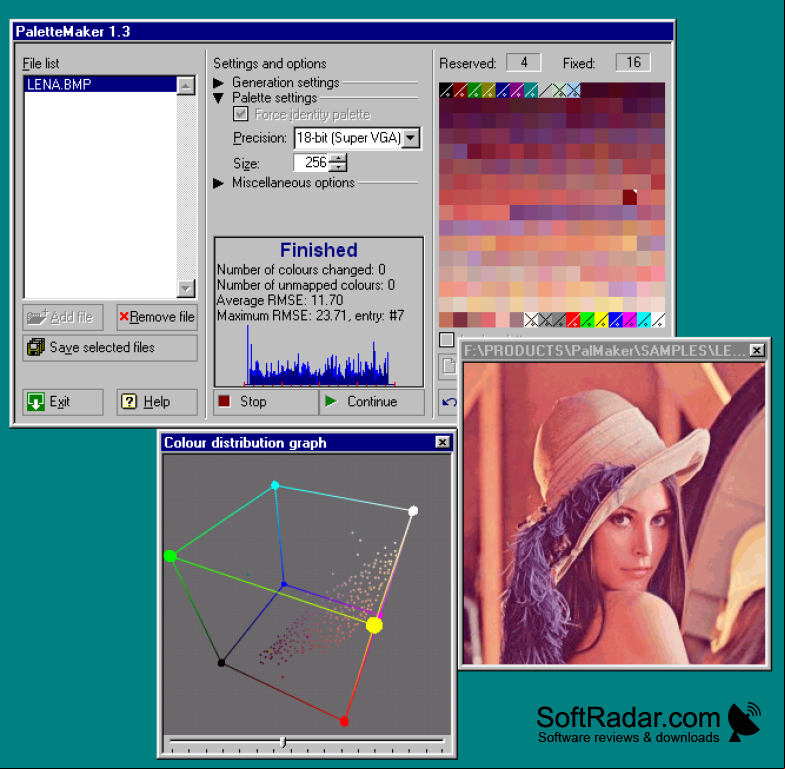Click the 'Average RMSE: 11.70' text
Screen dimensions: 785x769
(280, 300)
